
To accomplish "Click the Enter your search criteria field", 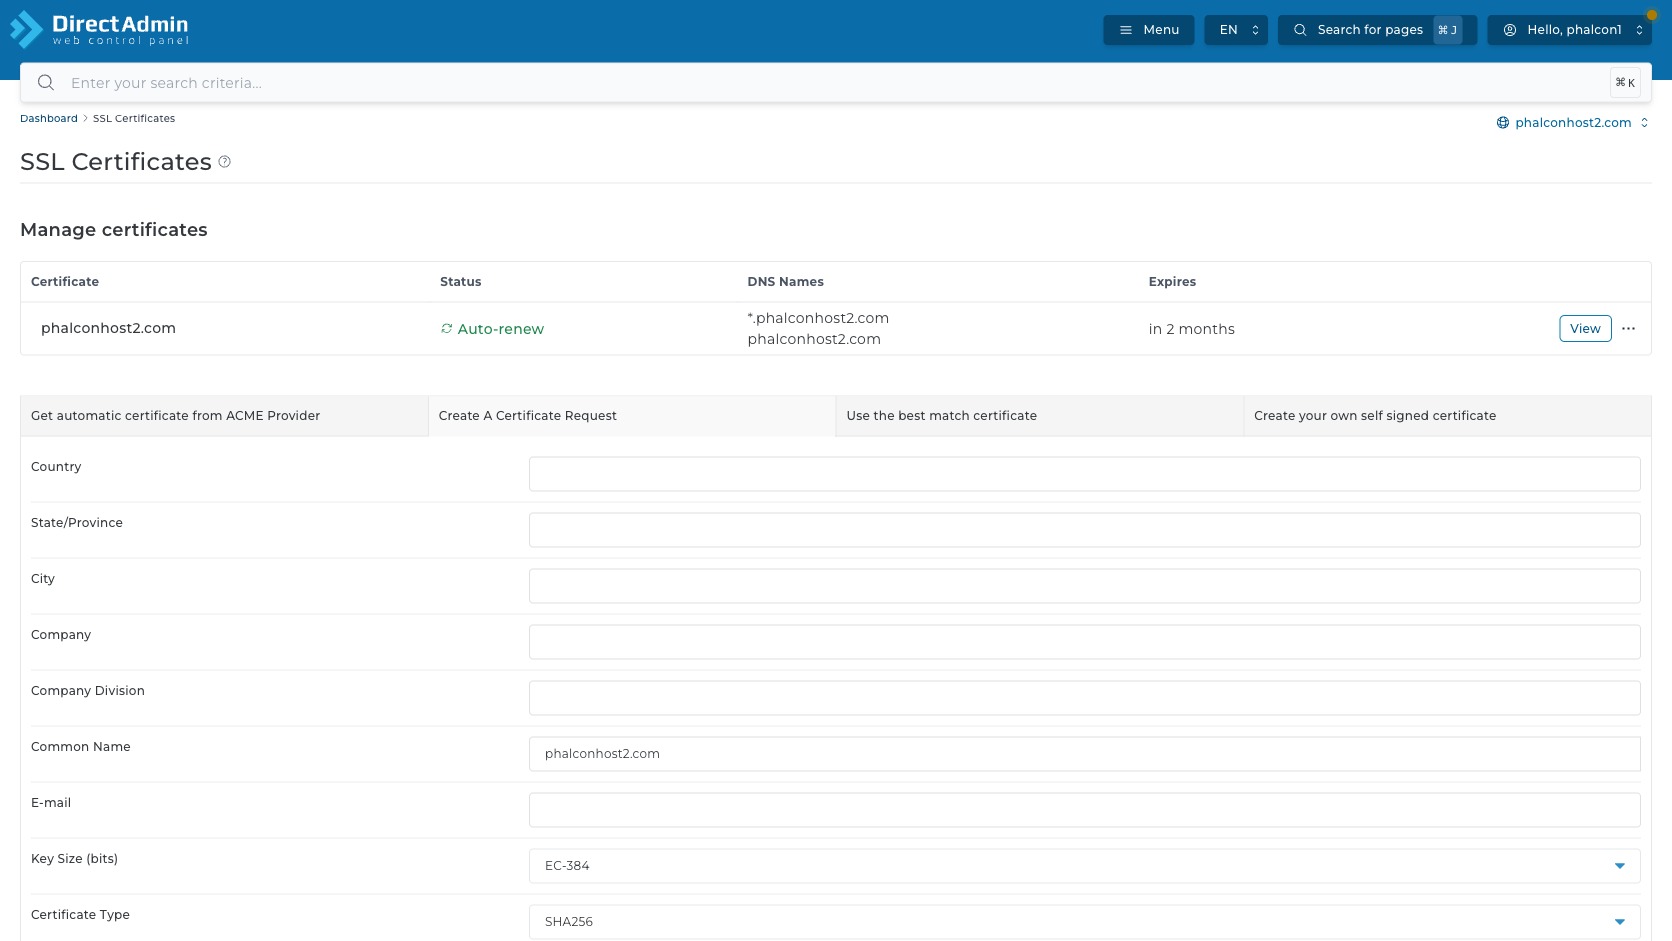I will tap(836, 83).
